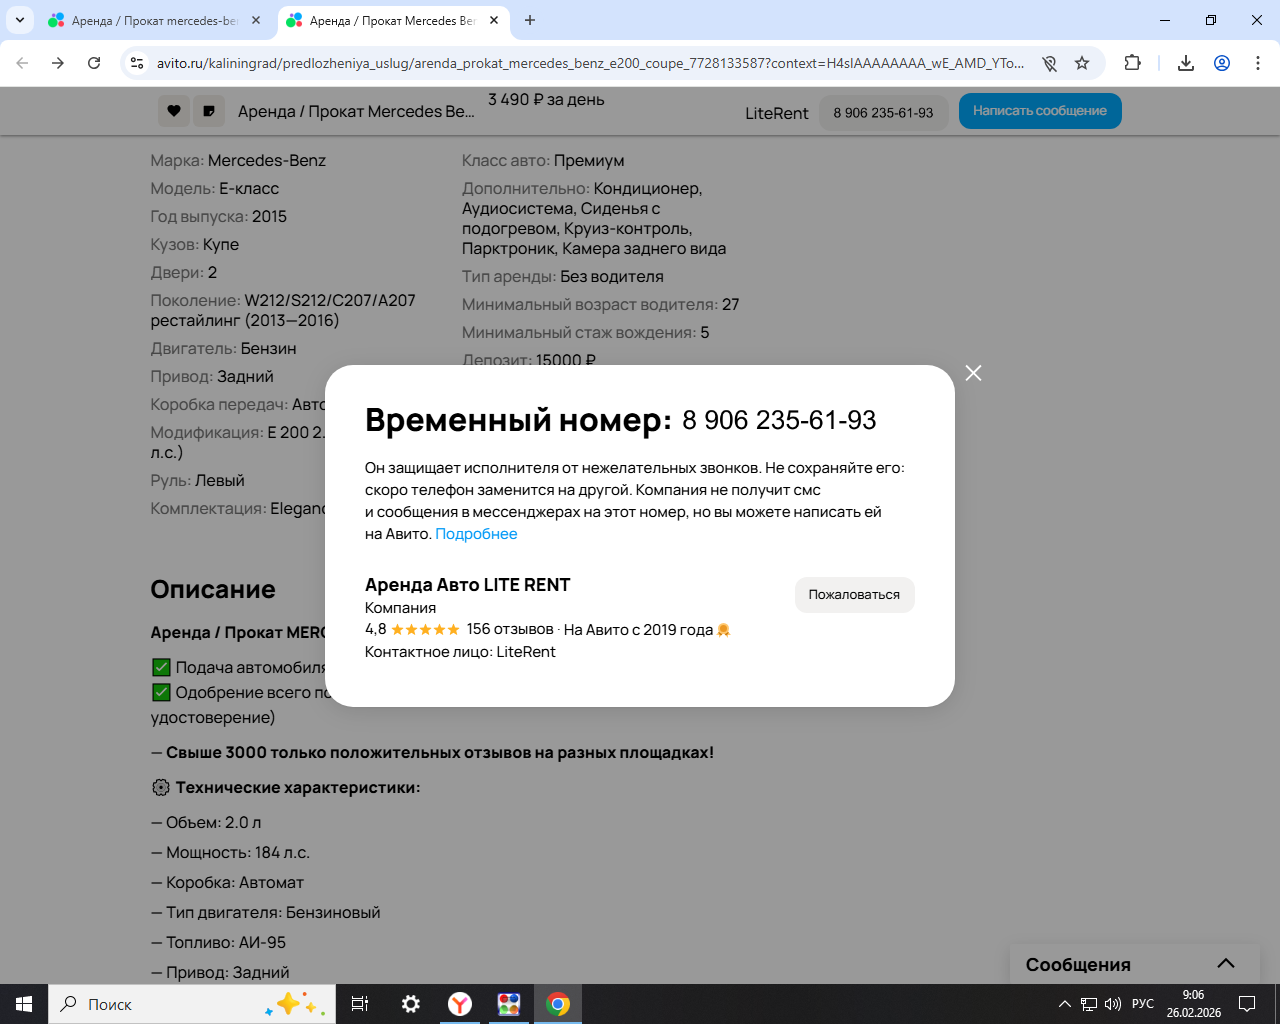The width and height of the screenshot is (1280, 1024).
Task: Add listing to favorites with heart icon
Action: [174, 111]
